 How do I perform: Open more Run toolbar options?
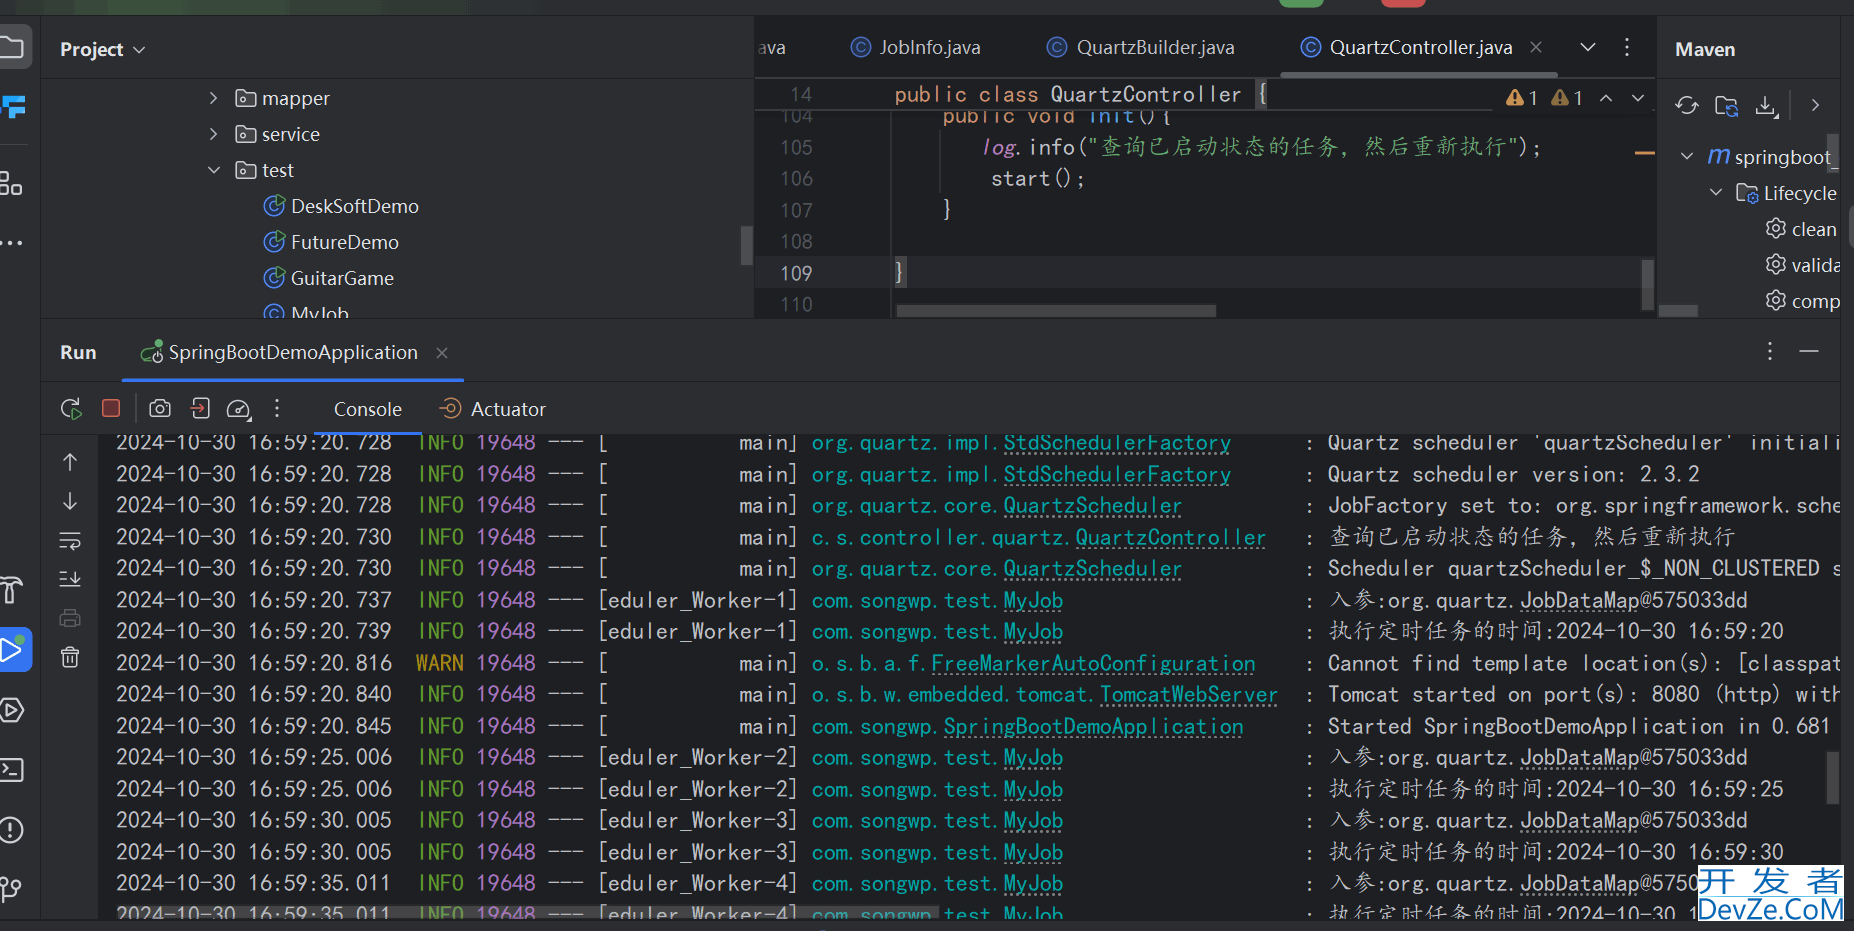[277, 408]
